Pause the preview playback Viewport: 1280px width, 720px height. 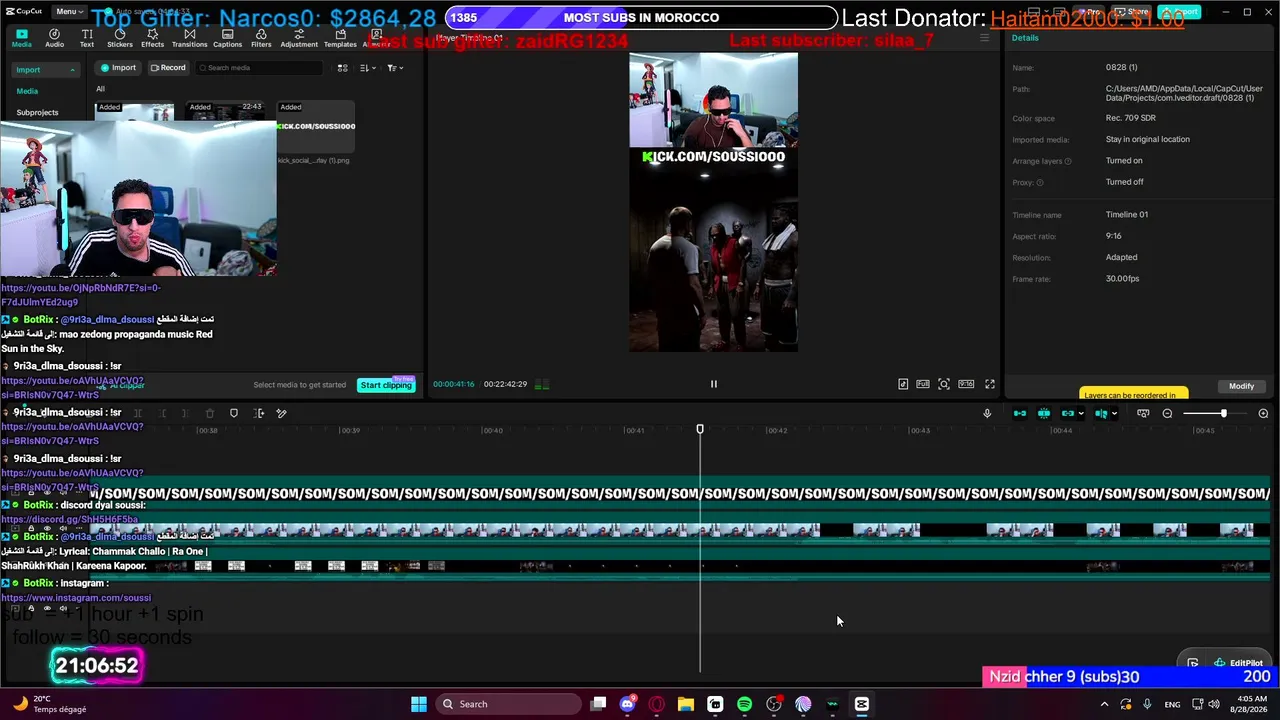click(713, 384)
